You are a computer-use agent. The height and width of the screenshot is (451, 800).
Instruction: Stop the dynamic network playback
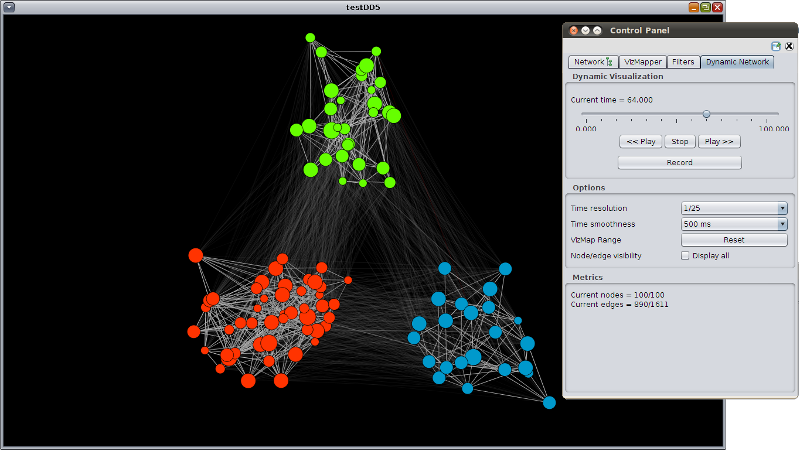pos(680,141)
